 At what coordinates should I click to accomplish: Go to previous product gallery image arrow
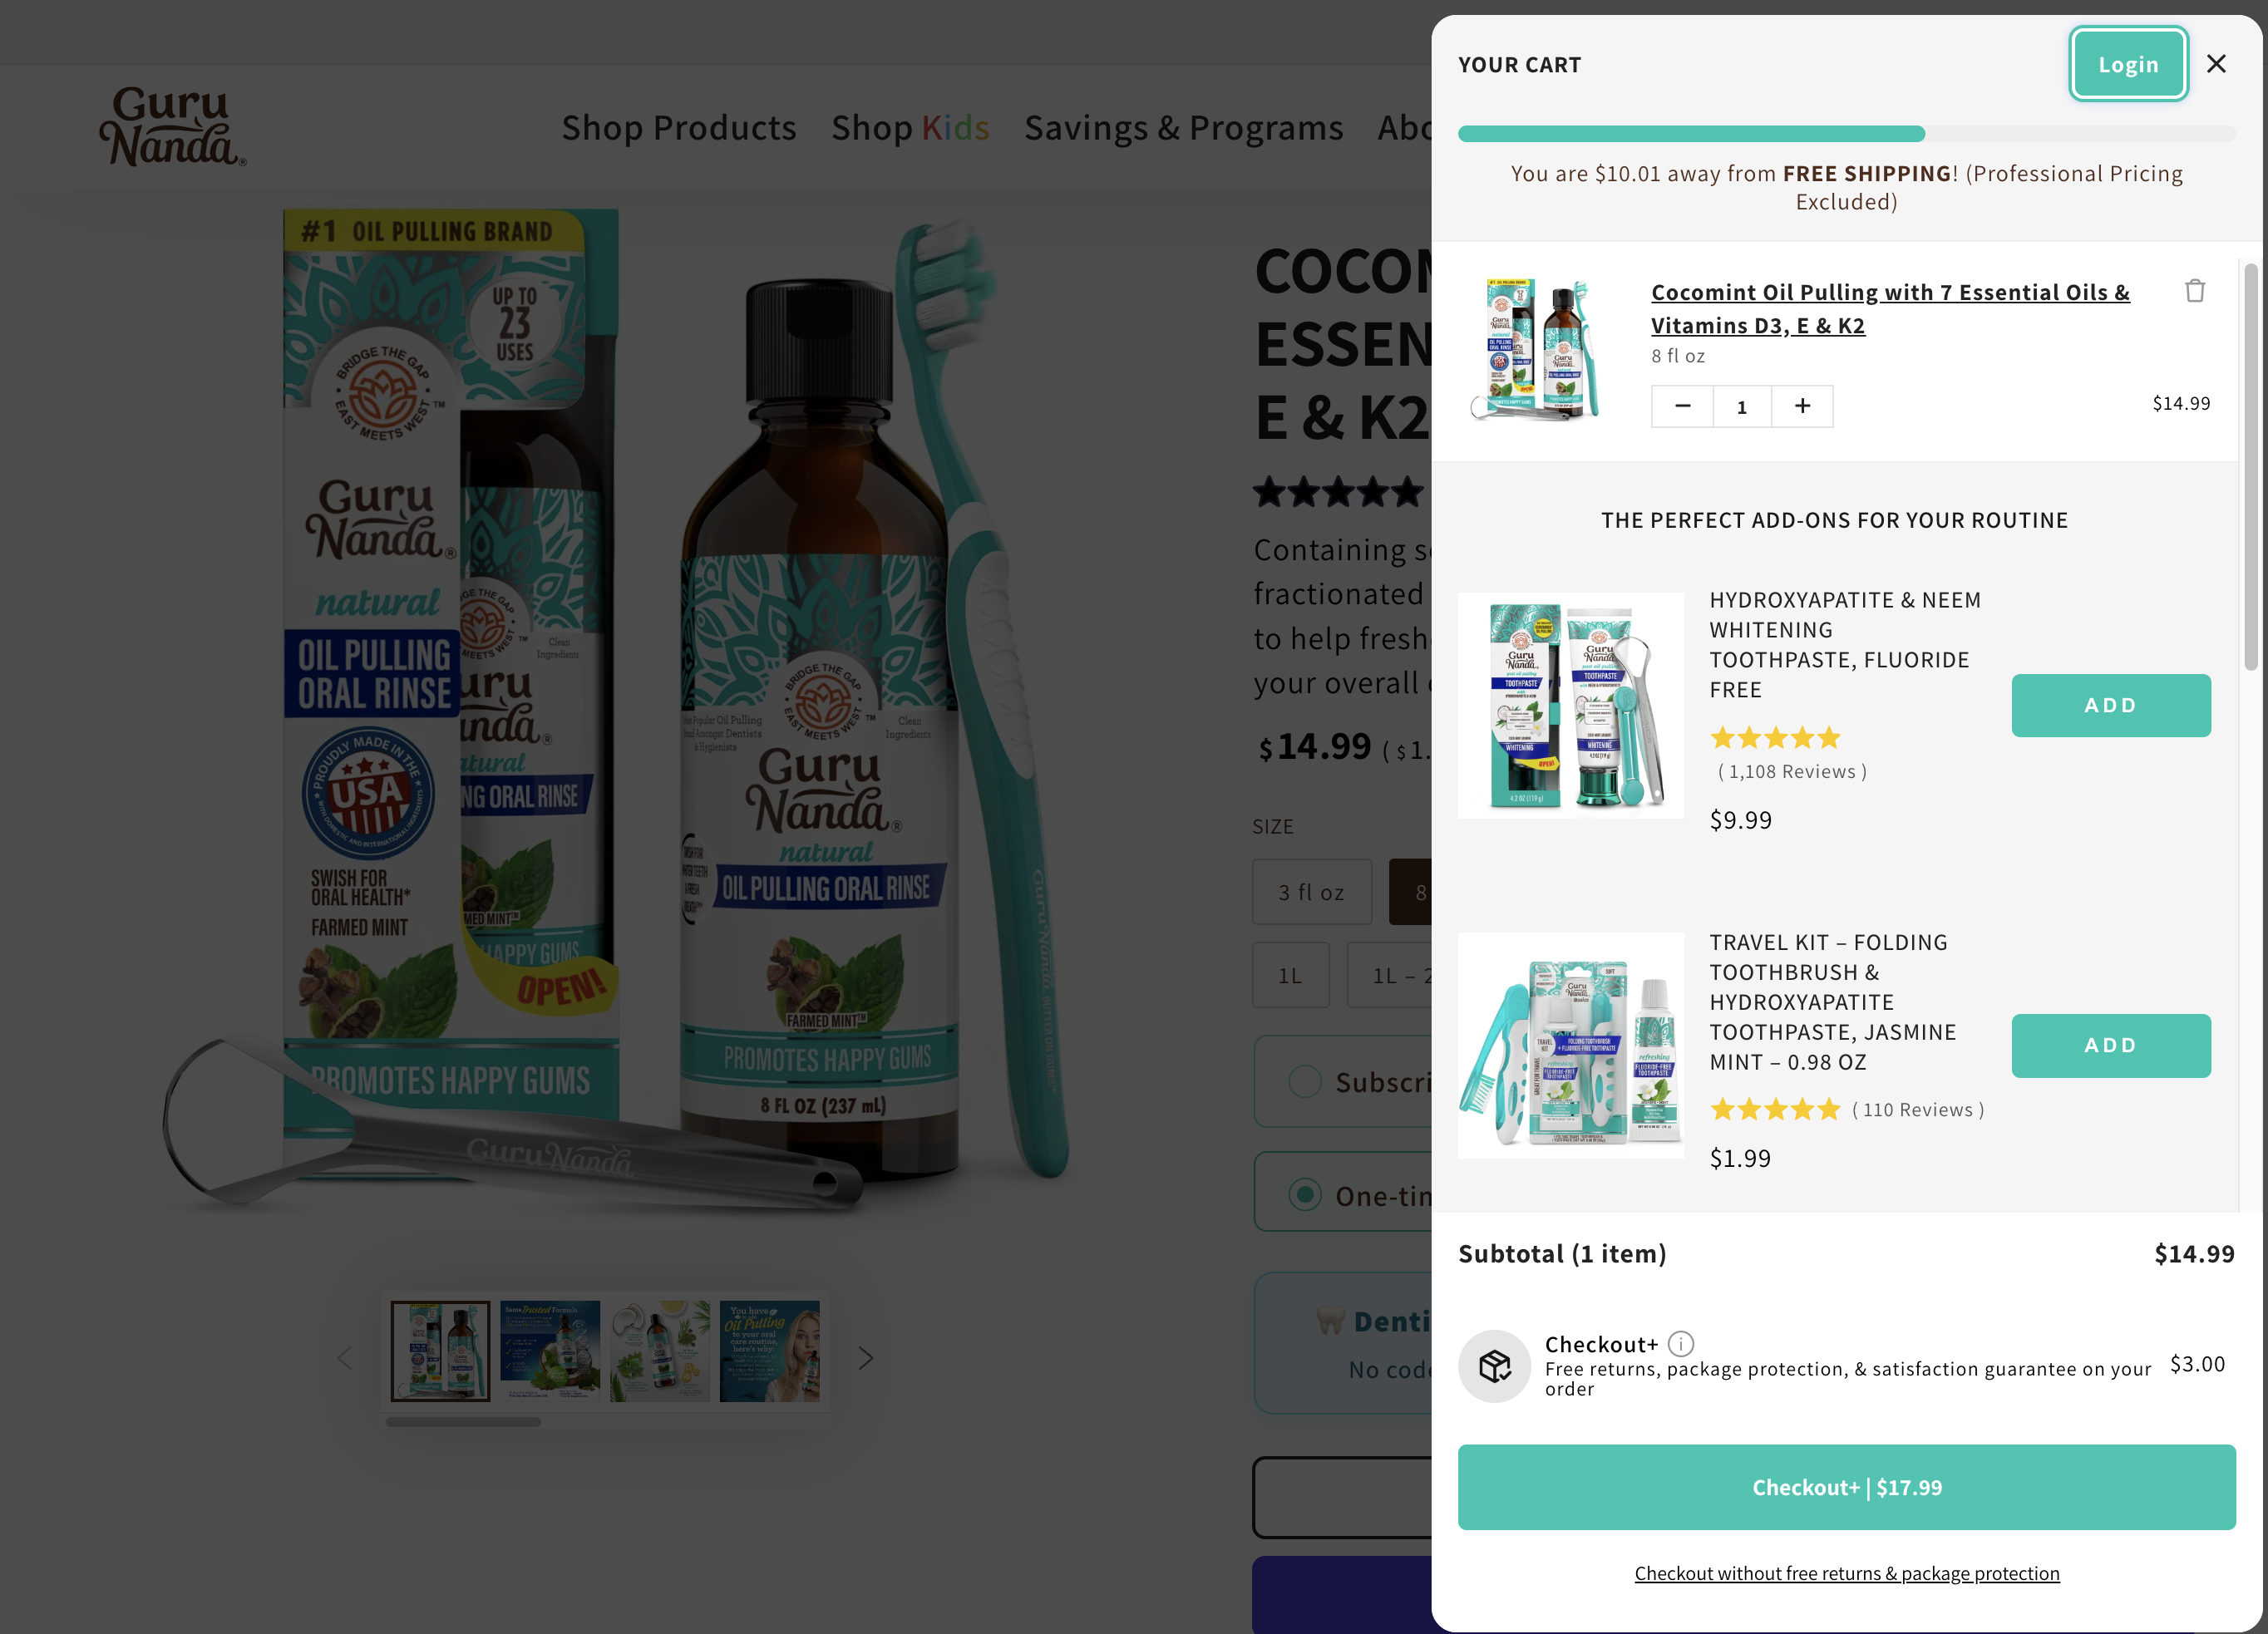(x=345, y=1357)
